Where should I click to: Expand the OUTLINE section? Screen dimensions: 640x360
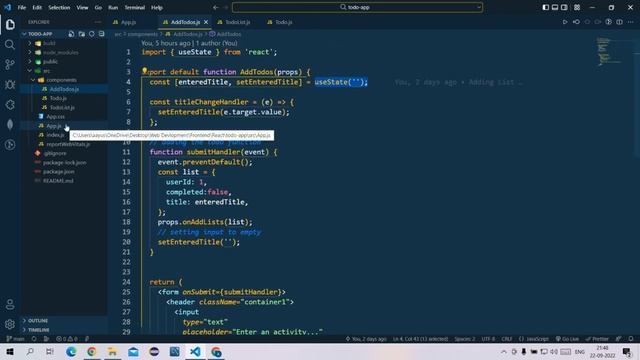pos(38,321)
